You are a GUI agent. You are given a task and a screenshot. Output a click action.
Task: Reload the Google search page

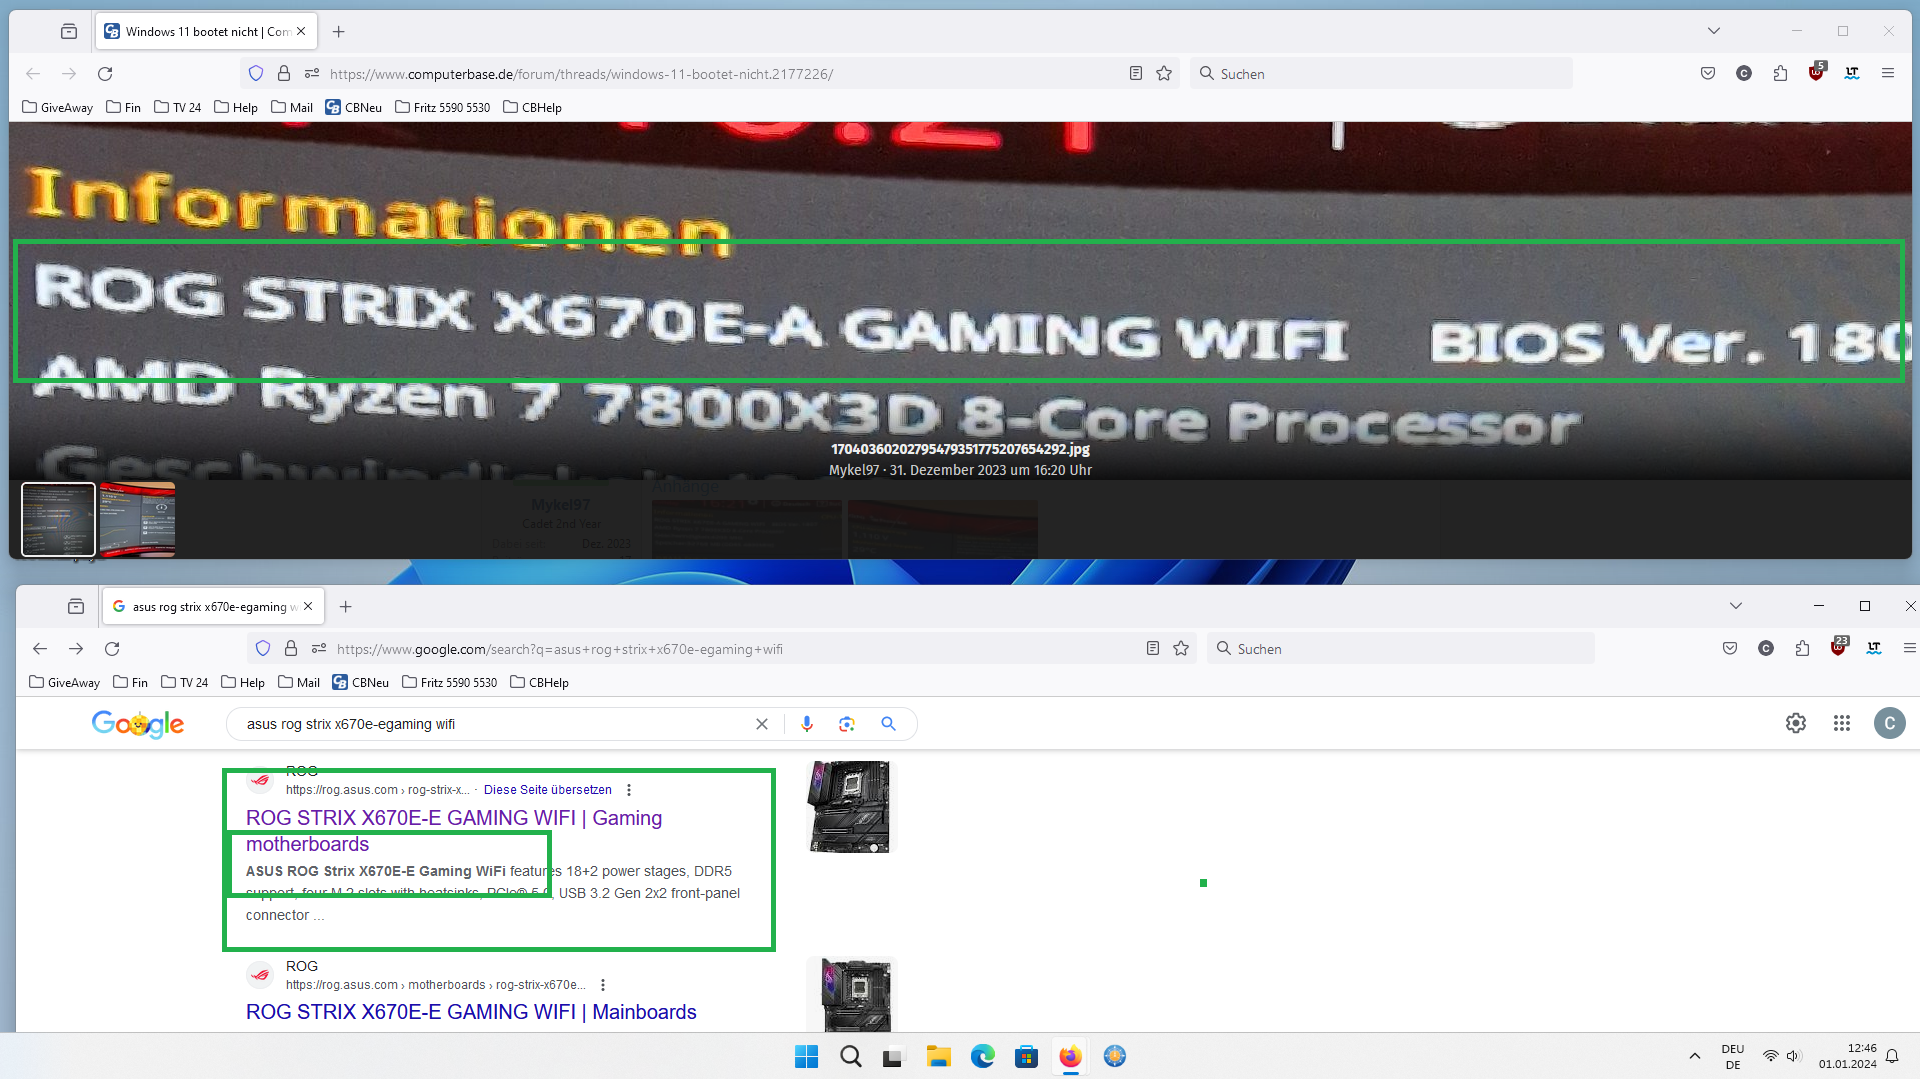(x=112, y=648)
